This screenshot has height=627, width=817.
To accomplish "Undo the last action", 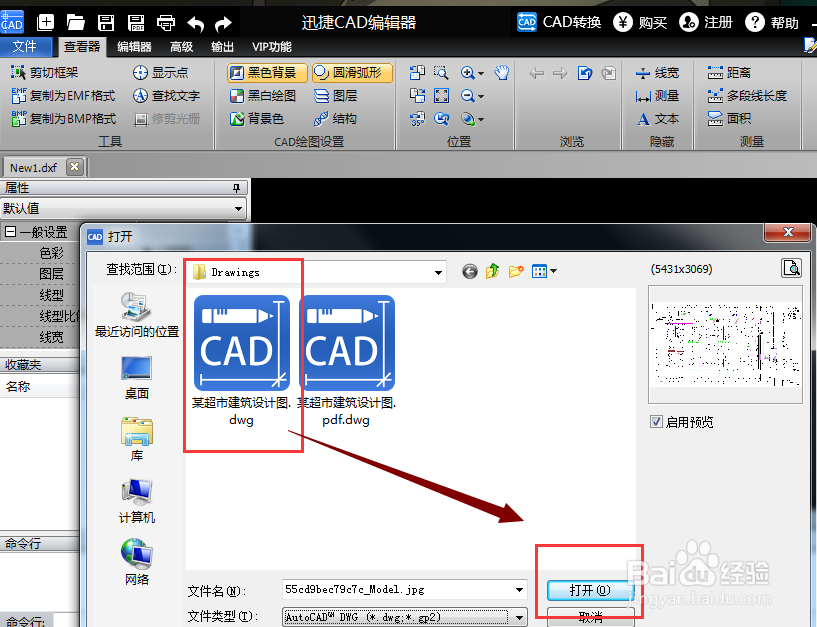I will 195,23.
